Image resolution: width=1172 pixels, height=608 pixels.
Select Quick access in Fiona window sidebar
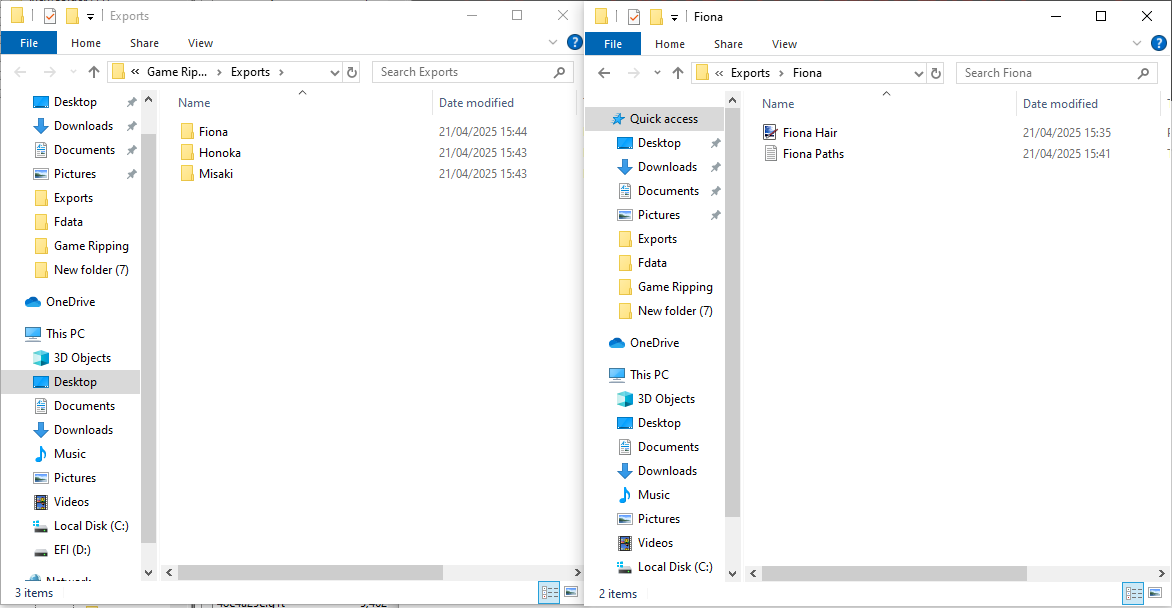click(654, 119)
